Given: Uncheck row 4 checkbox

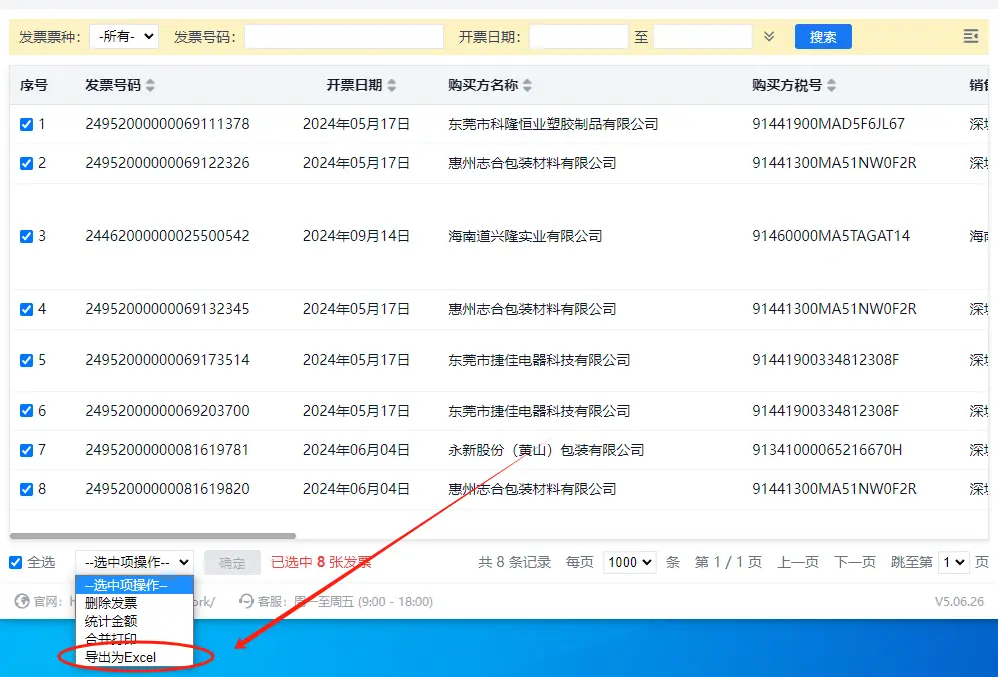Looking at the screenshot, I should [26, 310].
